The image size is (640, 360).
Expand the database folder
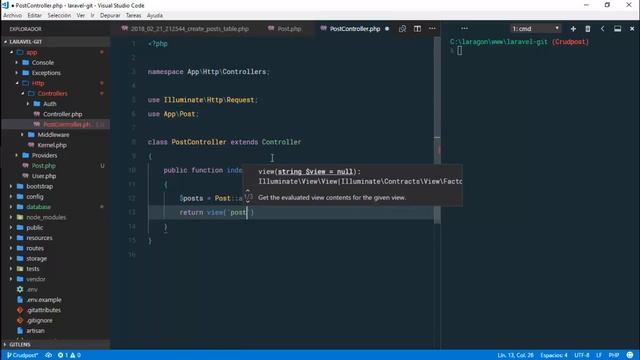tap(38, 207)
